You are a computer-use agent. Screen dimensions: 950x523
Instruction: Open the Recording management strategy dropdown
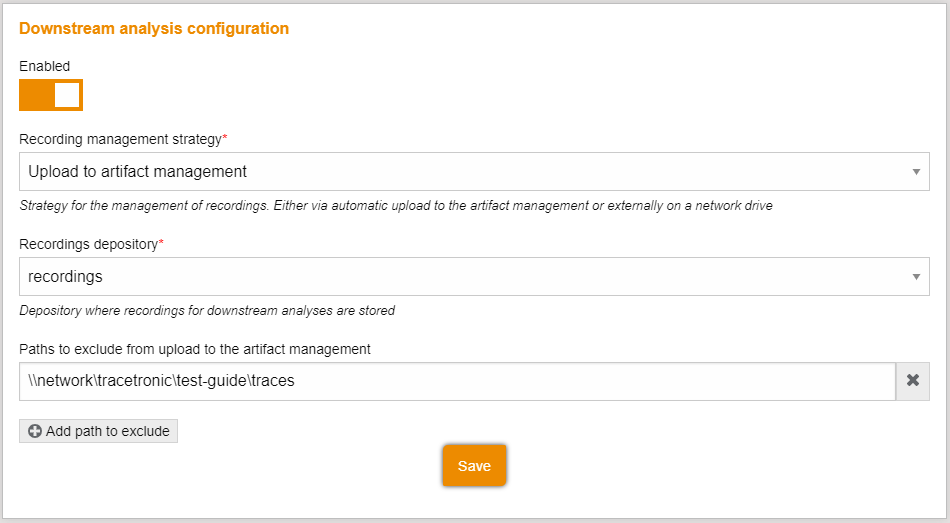(474, 172)
